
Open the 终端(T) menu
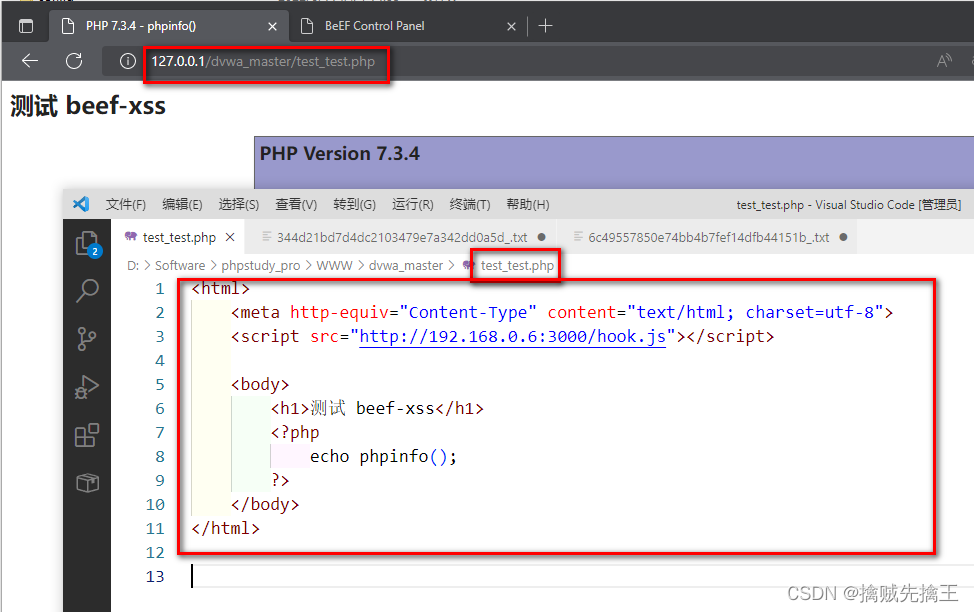click(x=470, y=204)
